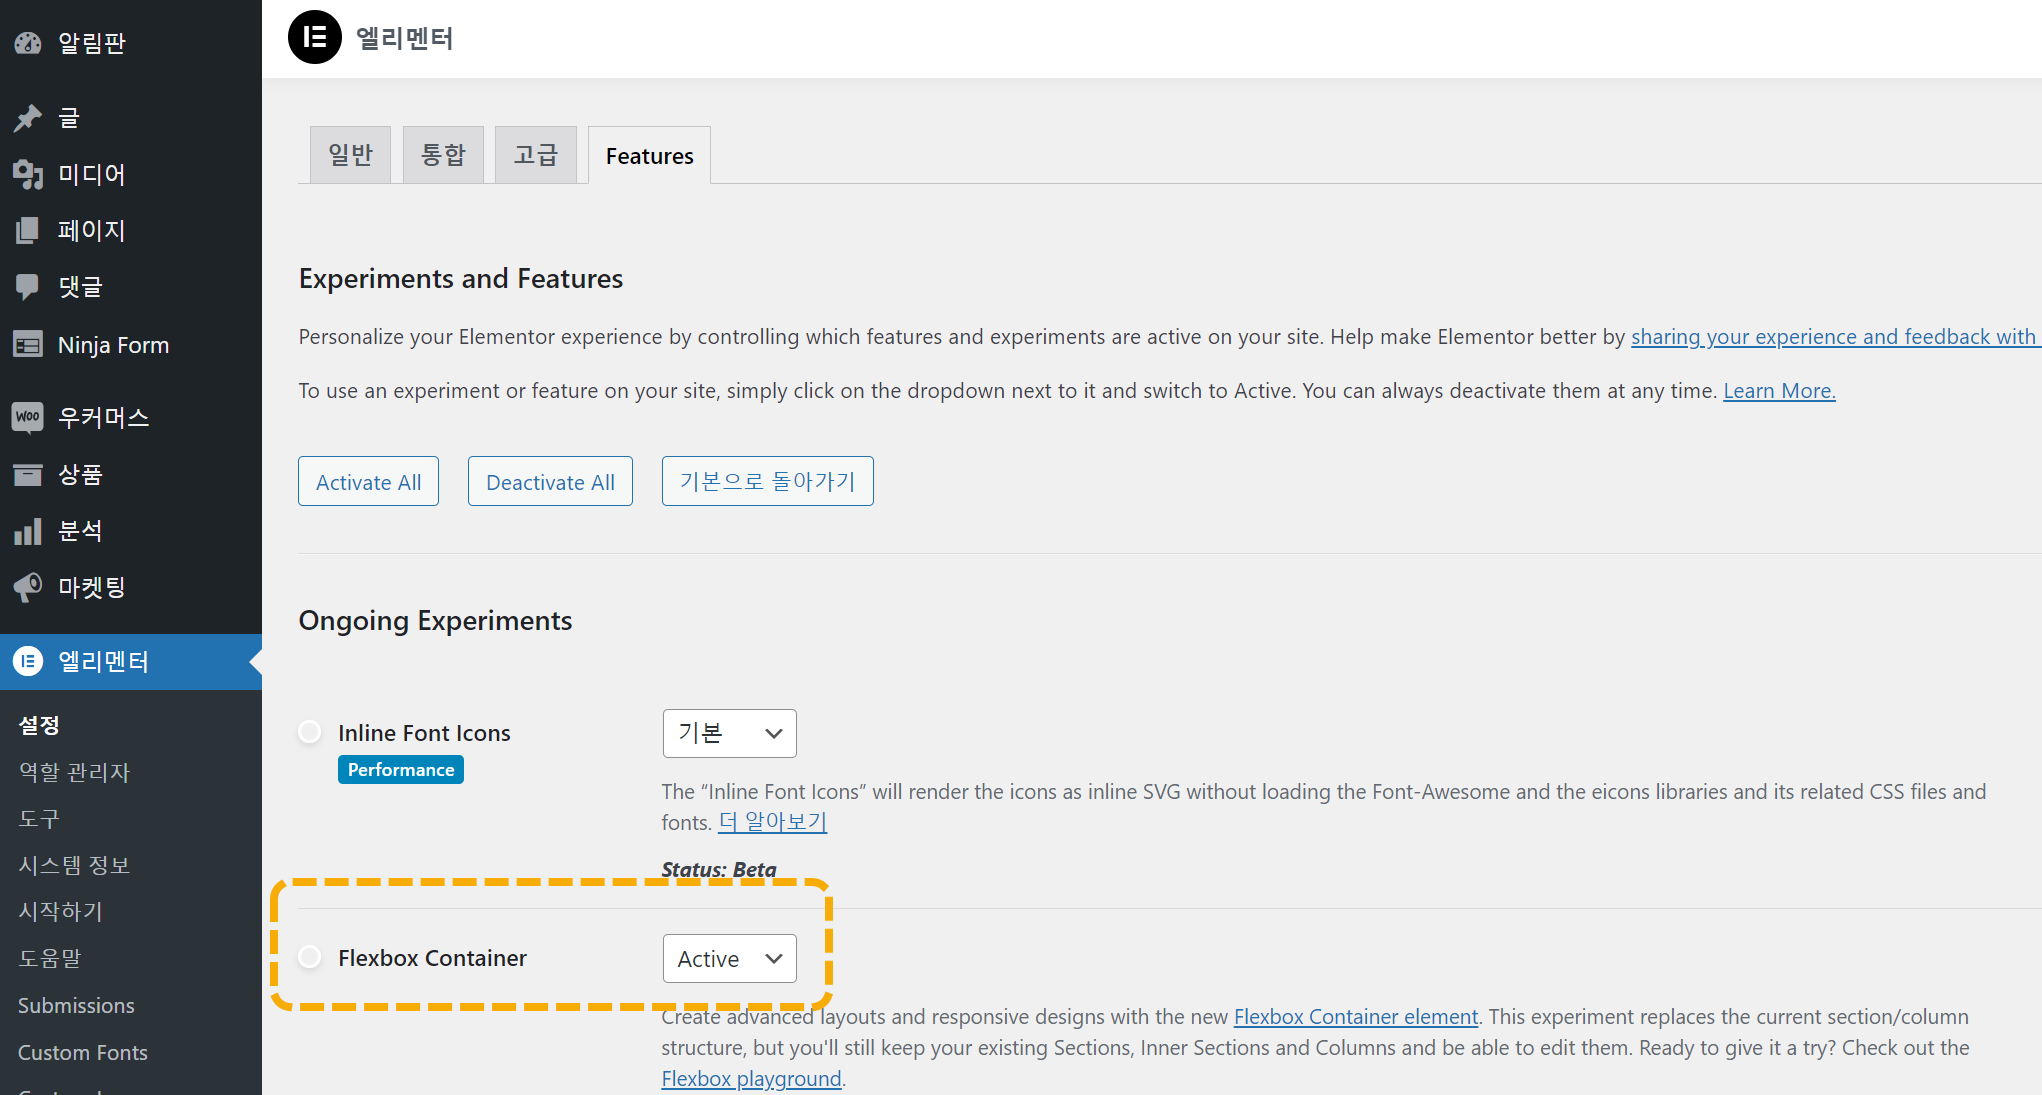The image size is (2042, 1095).
Task: Click the 글 pushpin icon
Action: [x=28, y=118]
